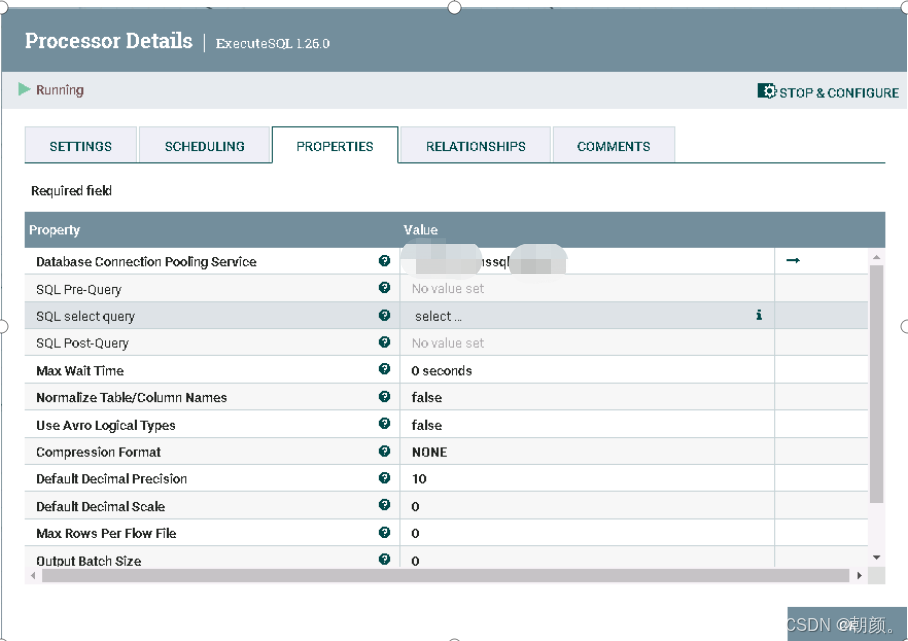Click the 'Property' column header

point(54,230)
